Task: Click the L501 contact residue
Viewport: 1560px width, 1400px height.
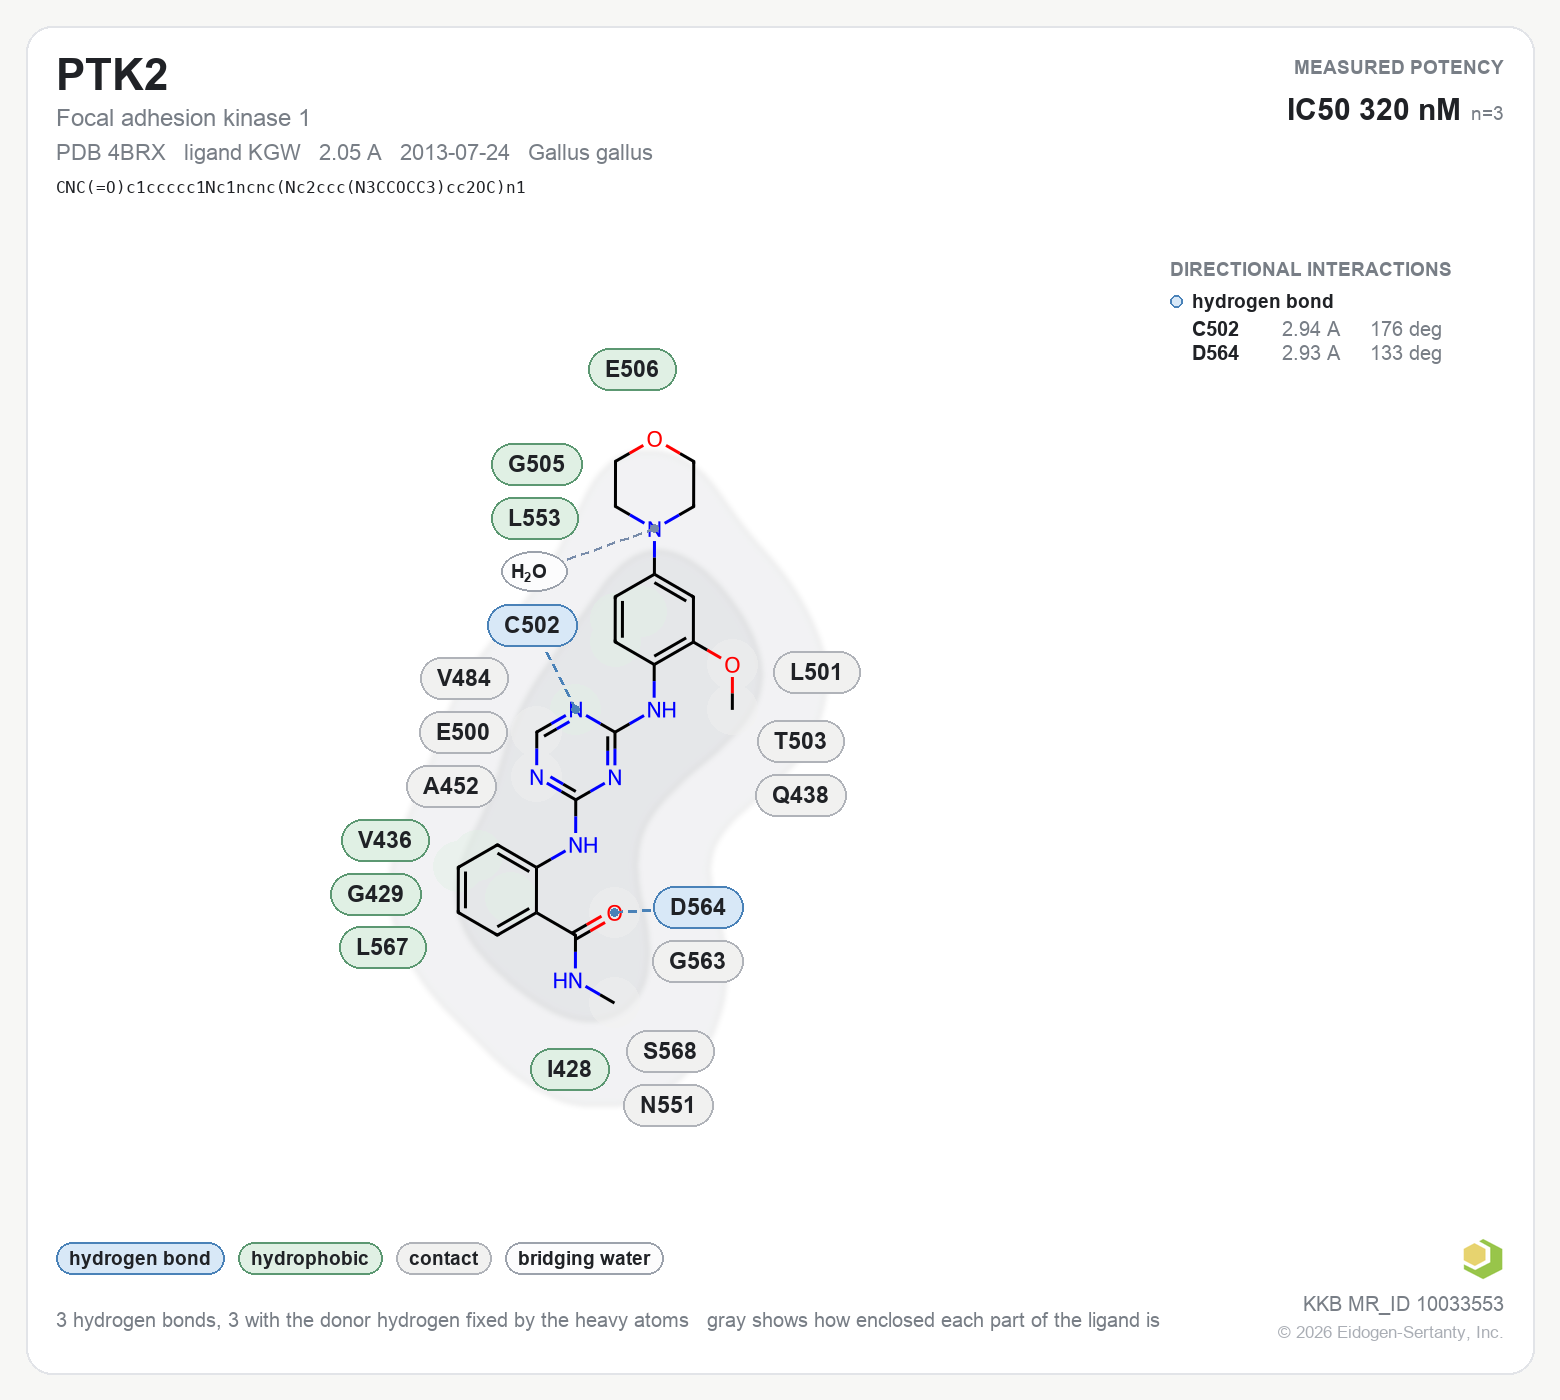Action: (x=816, y=672)
